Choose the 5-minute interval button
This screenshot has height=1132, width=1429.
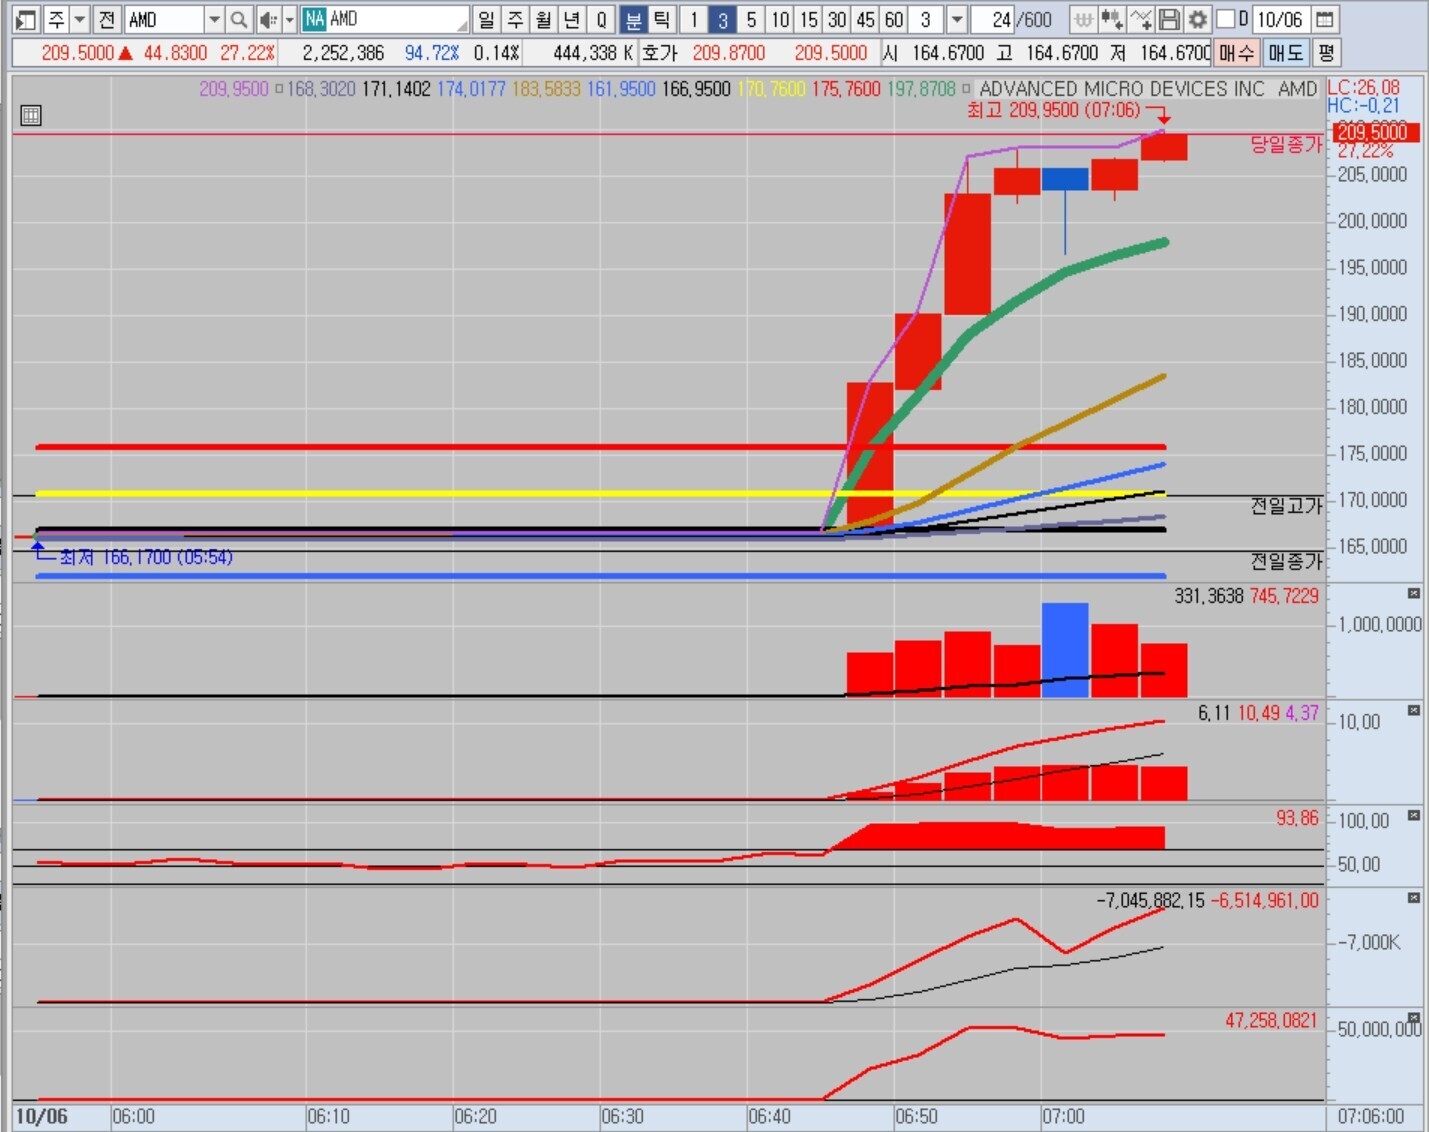pos(752,19)
